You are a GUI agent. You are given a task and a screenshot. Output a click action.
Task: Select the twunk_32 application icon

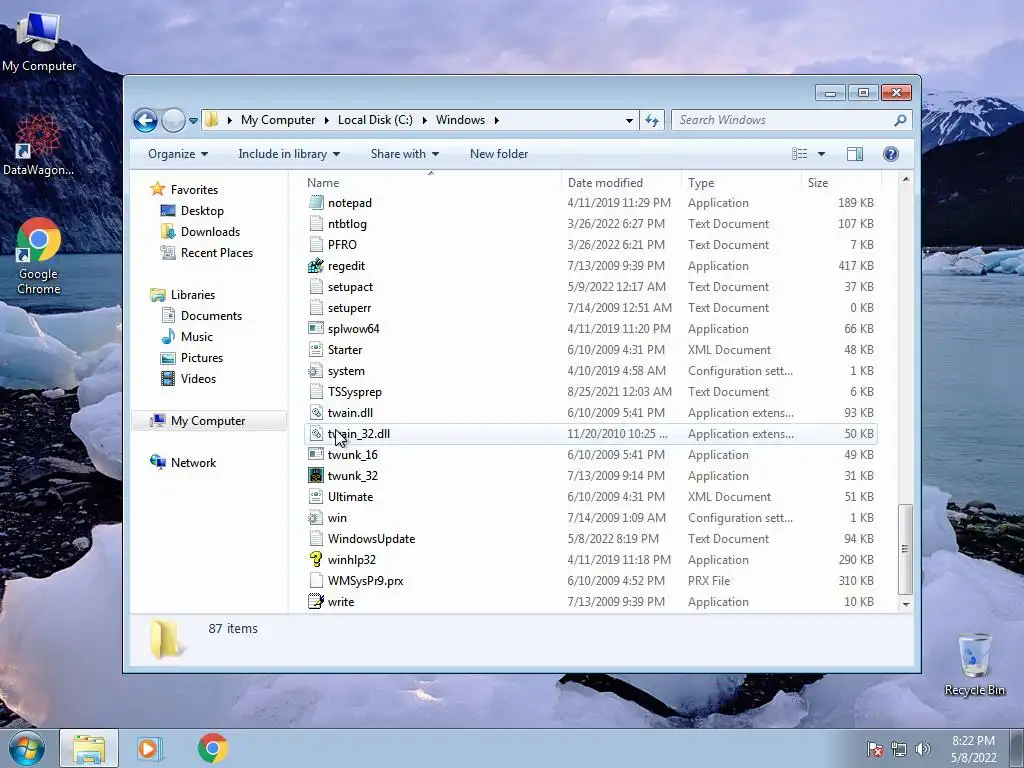coord(316,475)
